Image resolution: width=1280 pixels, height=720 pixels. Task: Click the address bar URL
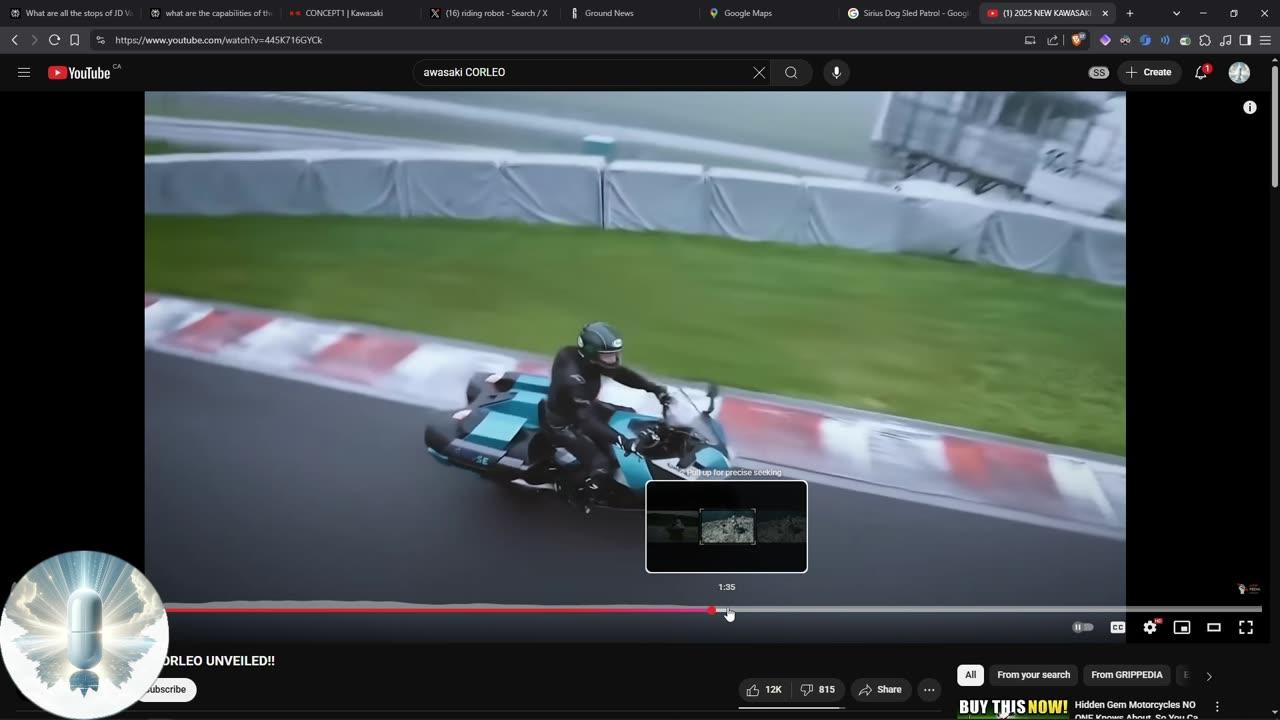218,40
